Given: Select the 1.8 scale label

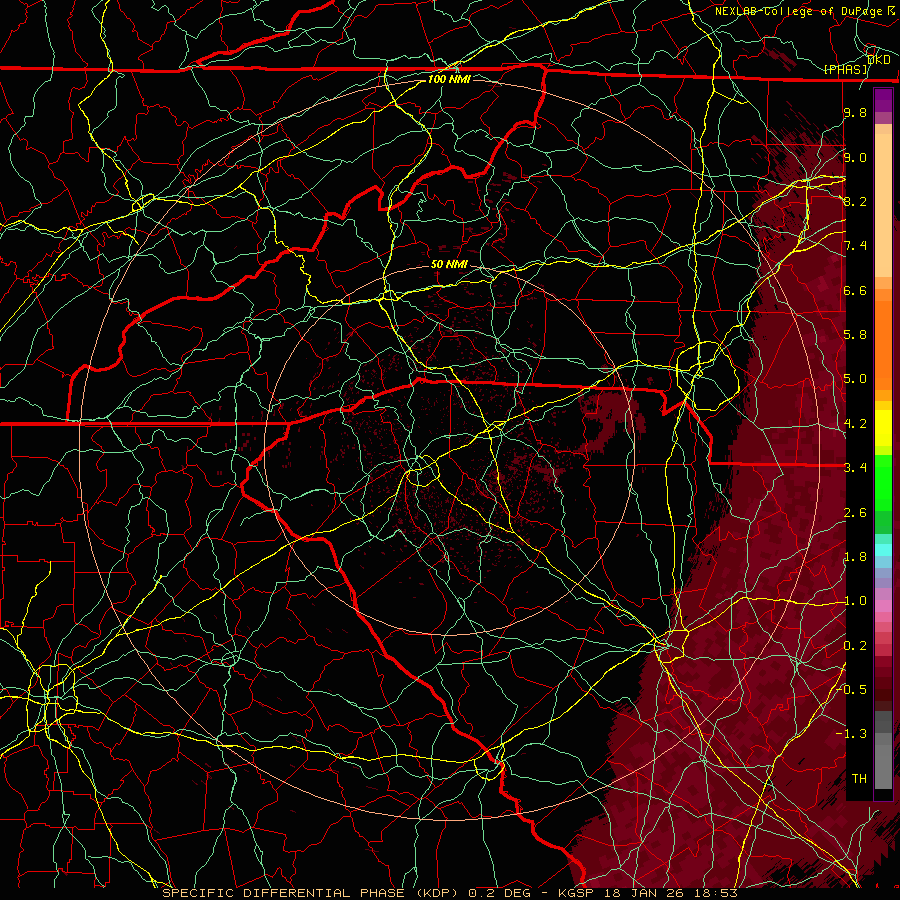Looking at the screenshot, I should click(x=855, y=557).
